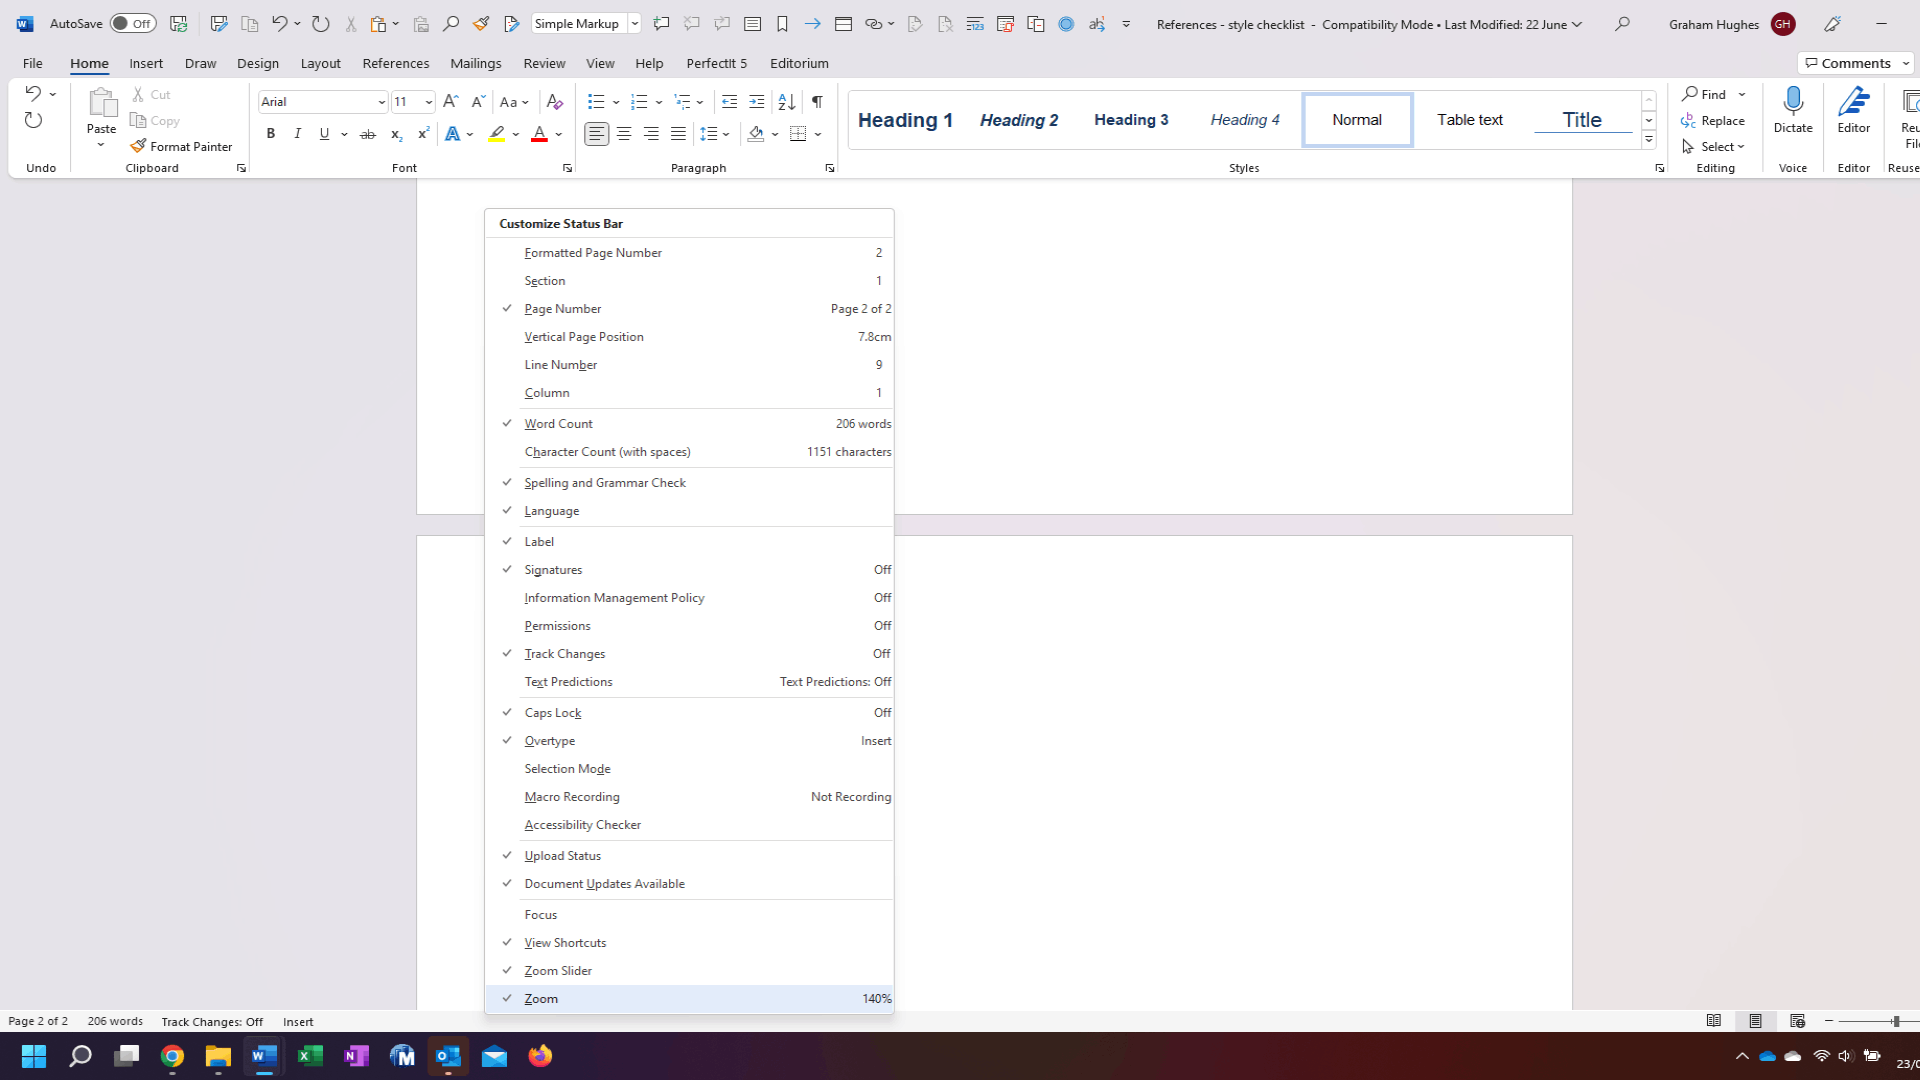
Task: Click Clear All Formatting icon
Action: pyautogui.click(x=555, y=101)
